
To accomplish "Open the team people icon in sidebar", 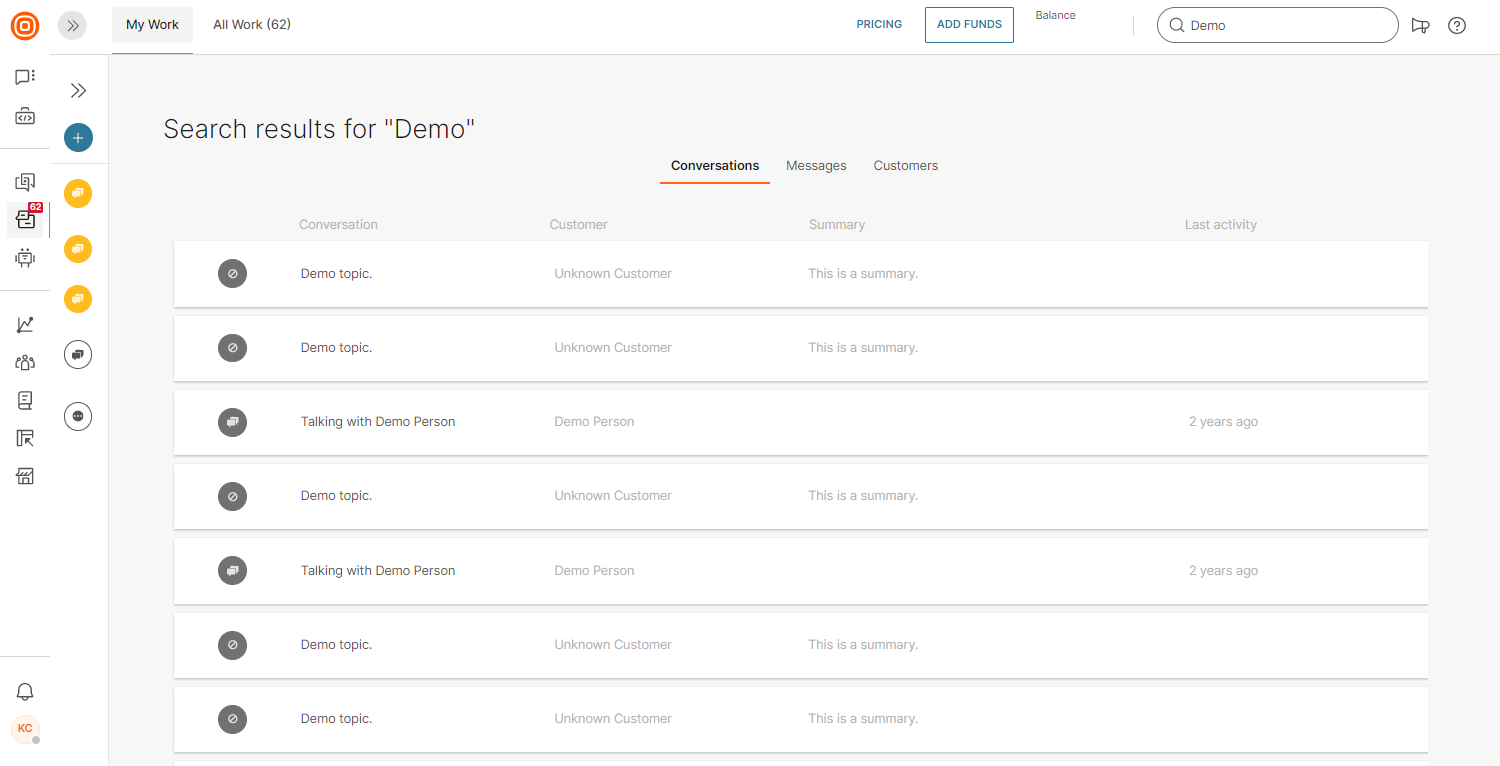I will pos(25,363).
